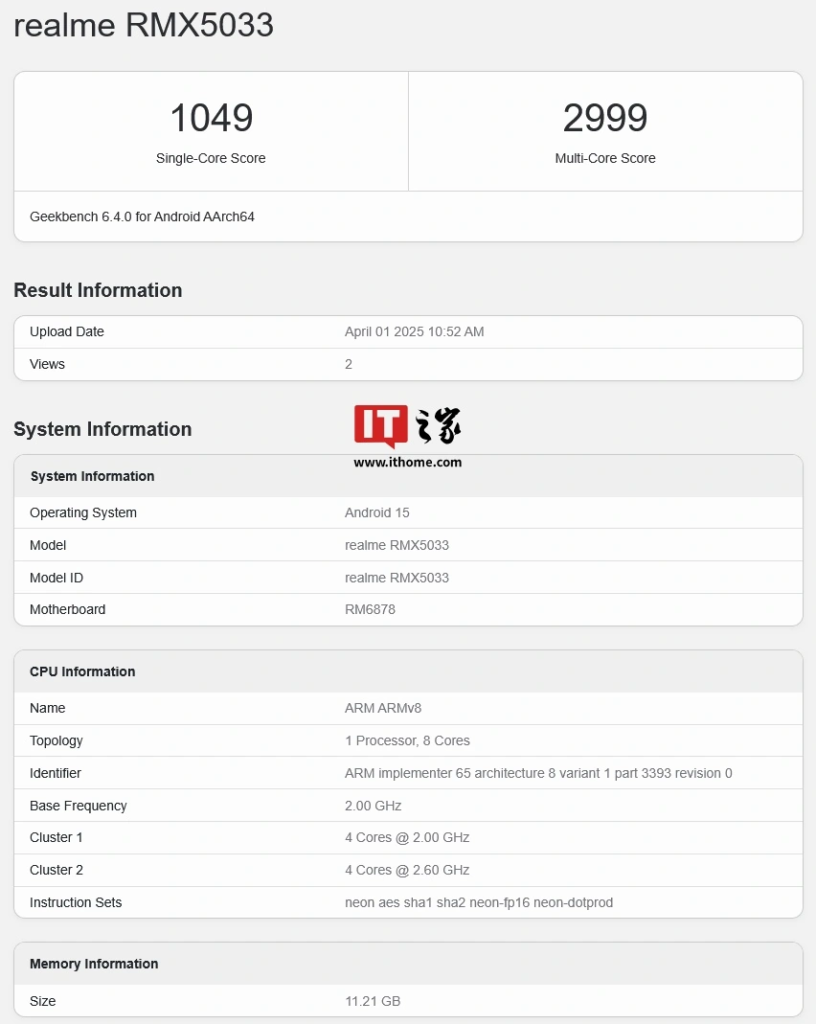Click the www.ithome.com watermark link

(407, 462)
